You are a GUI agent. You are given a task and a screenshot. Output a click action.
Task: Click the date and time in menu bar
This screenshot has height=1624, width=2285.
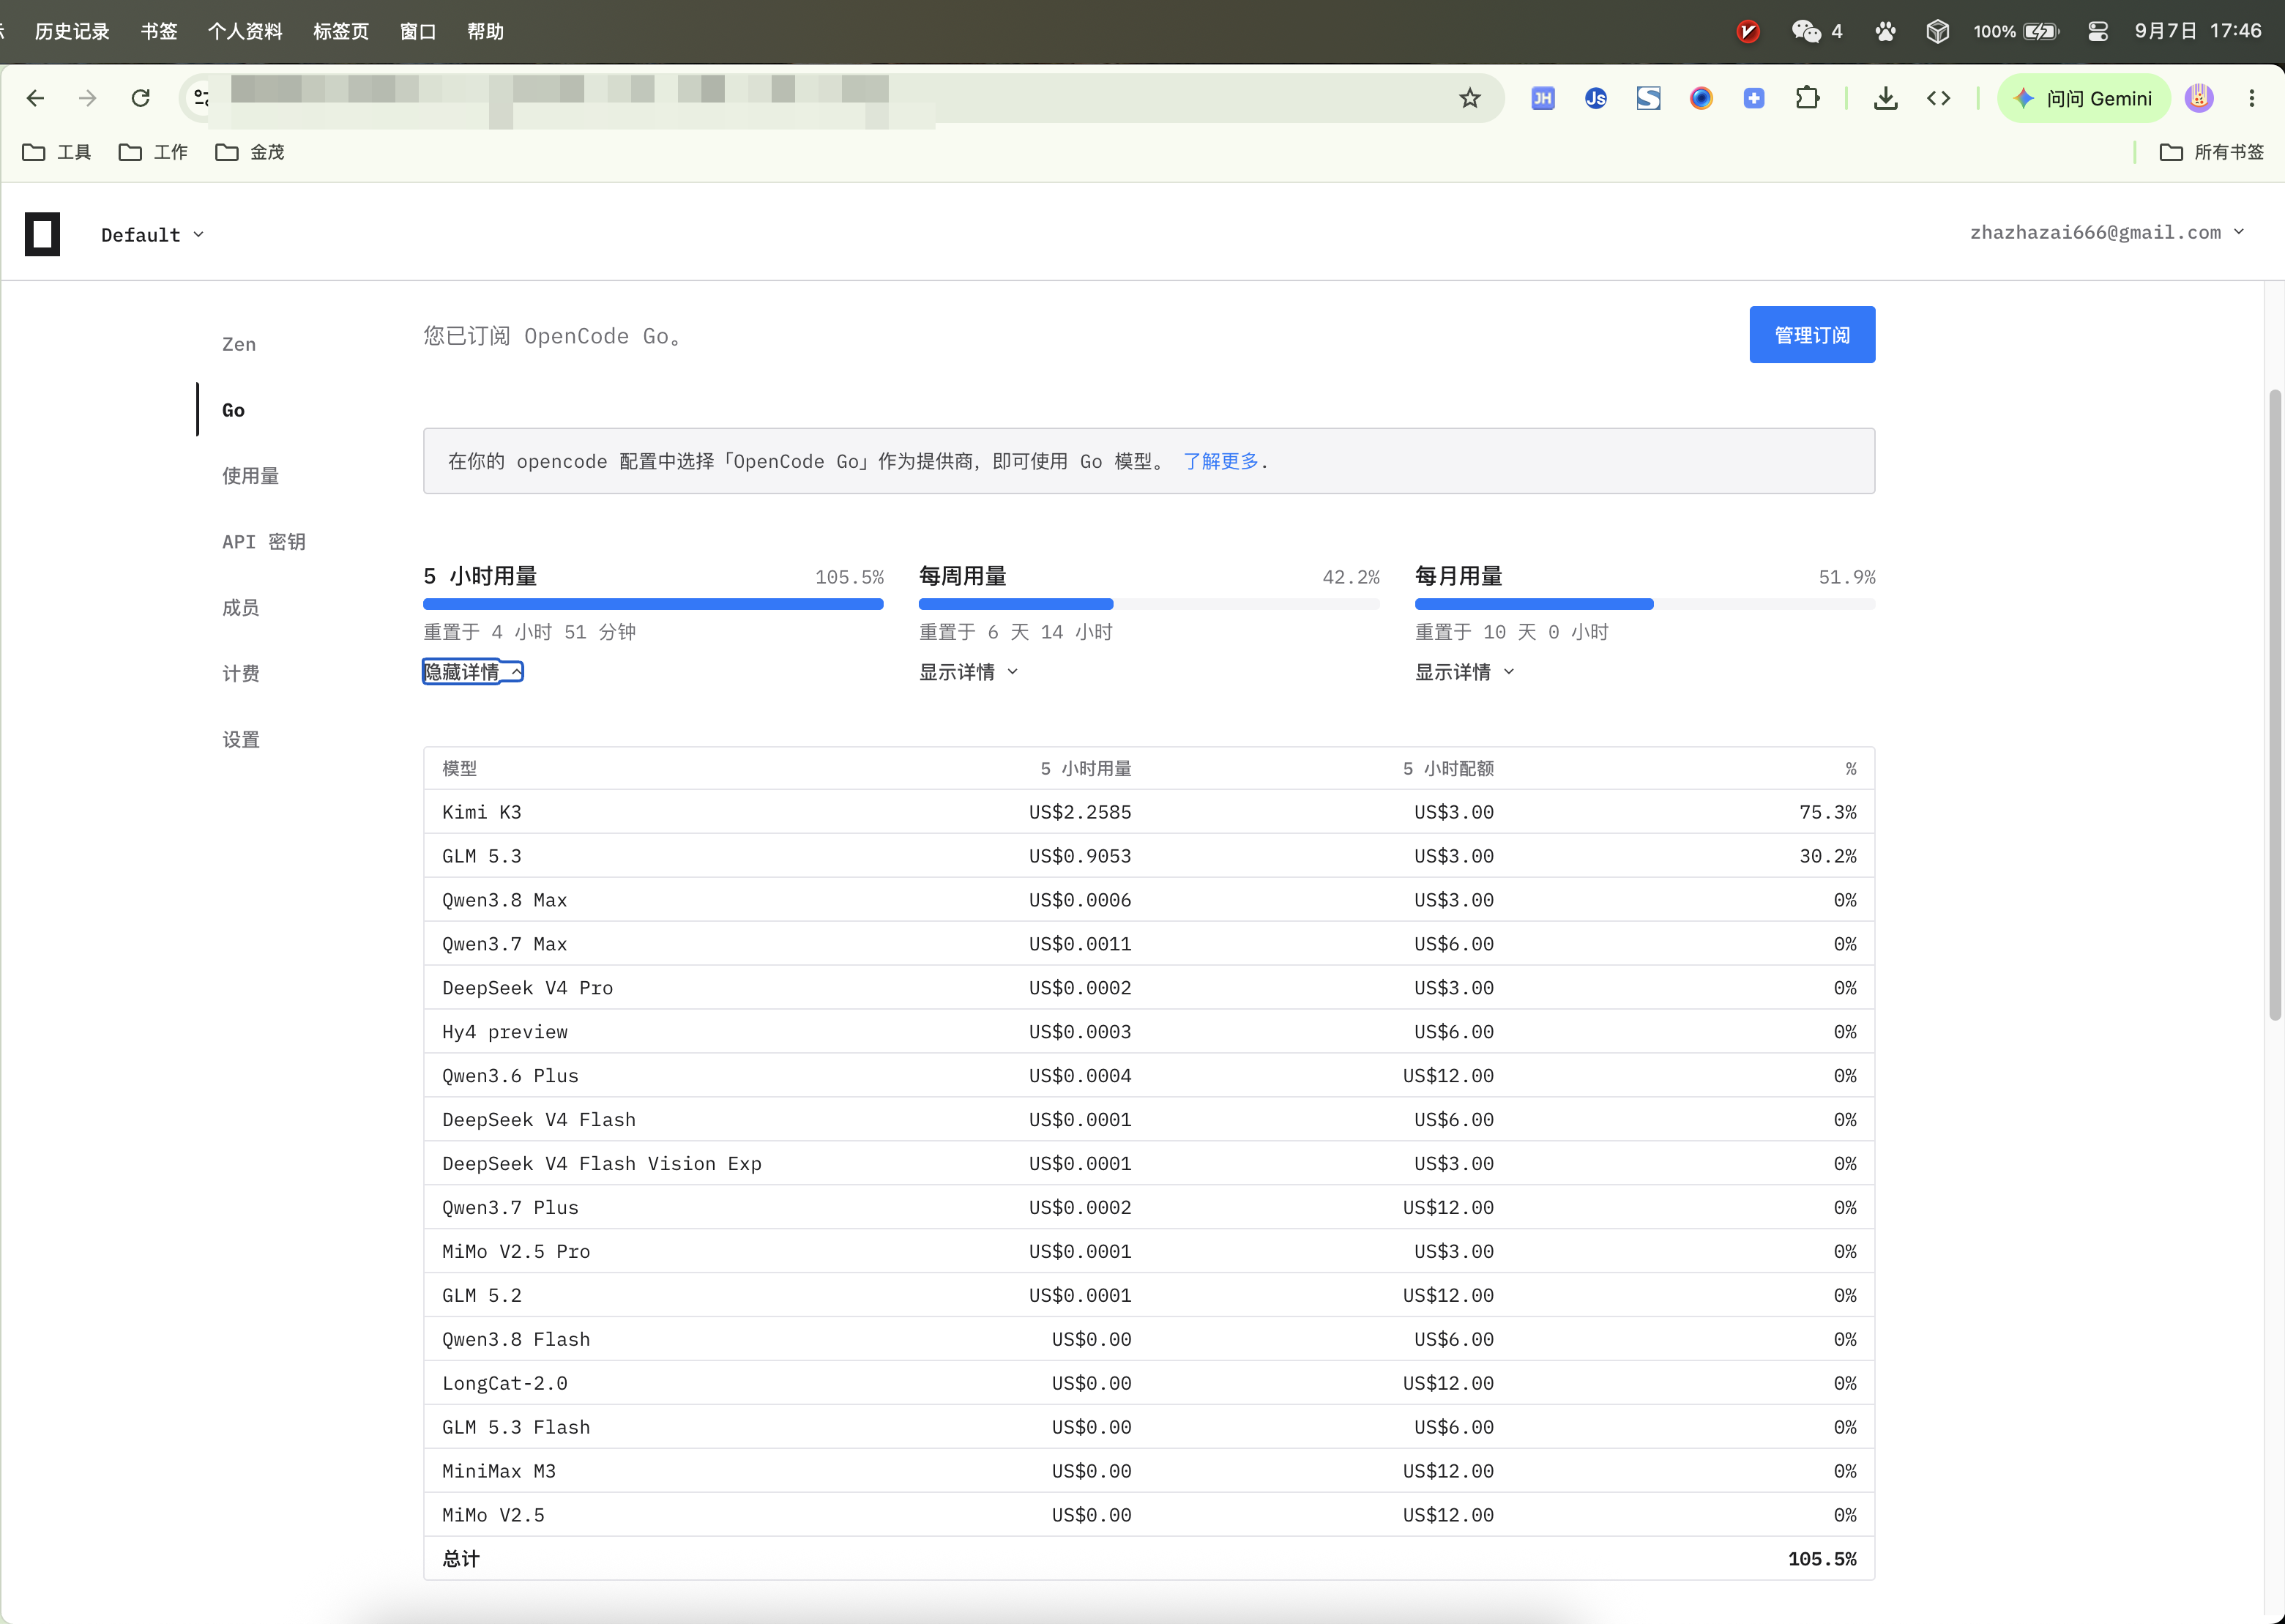pyautogui.click(x=2197, y=31)
